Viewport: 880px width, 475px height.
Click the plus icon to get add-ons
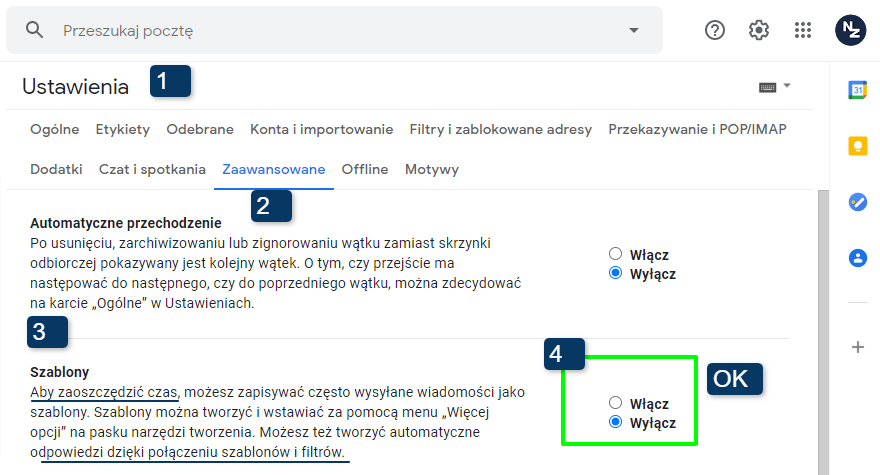tap(857, 347)
